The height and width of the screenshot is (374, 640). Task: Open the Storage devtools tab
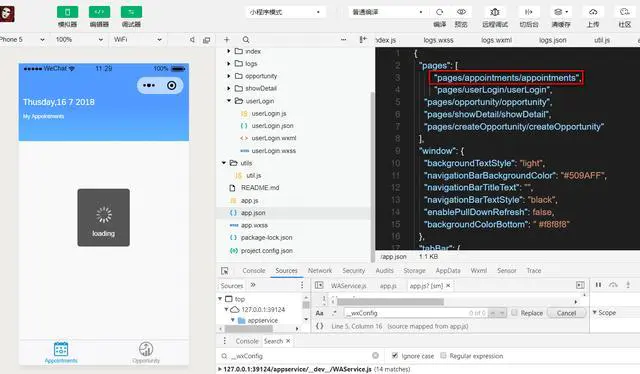click(414, 270)
